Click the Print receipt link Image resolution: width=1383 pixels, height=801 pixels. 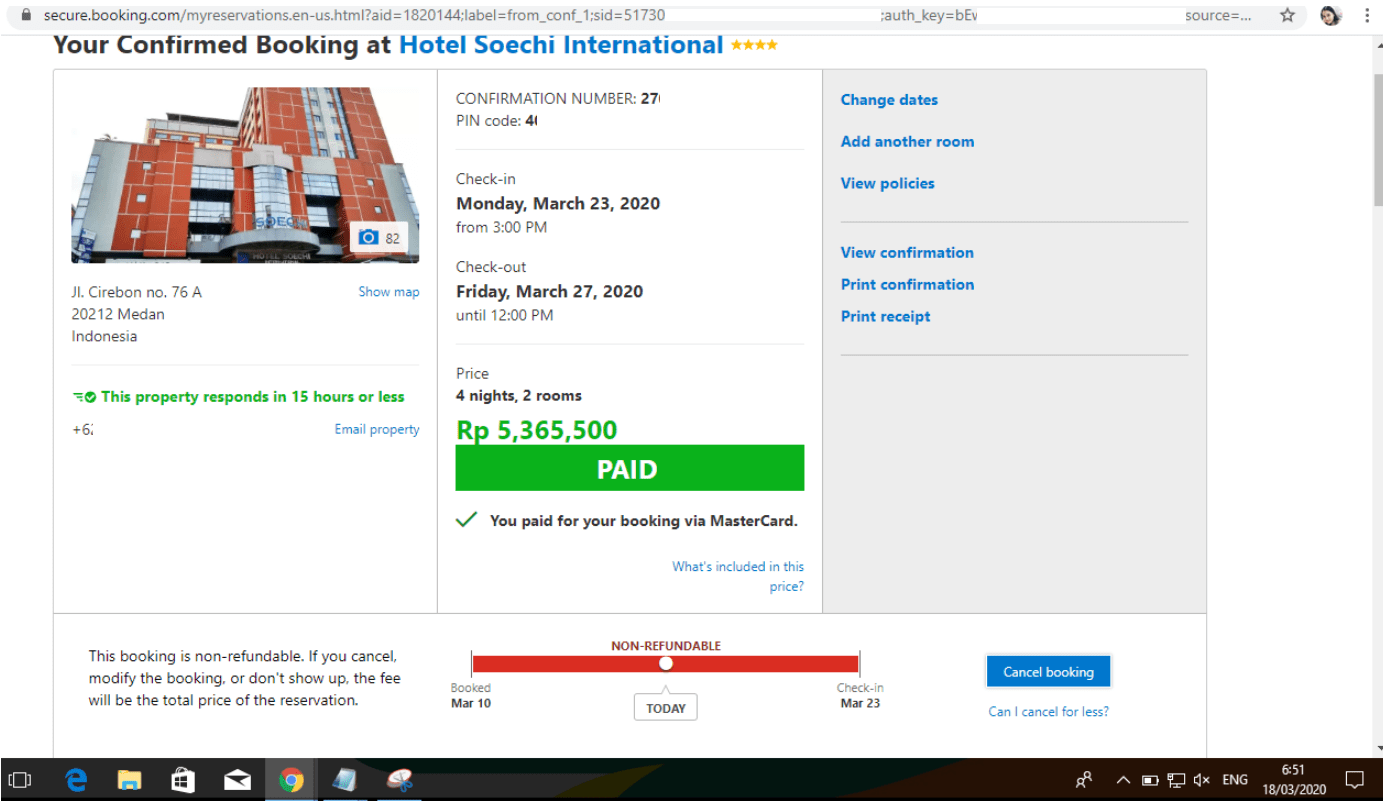click(x=885, y=316)
